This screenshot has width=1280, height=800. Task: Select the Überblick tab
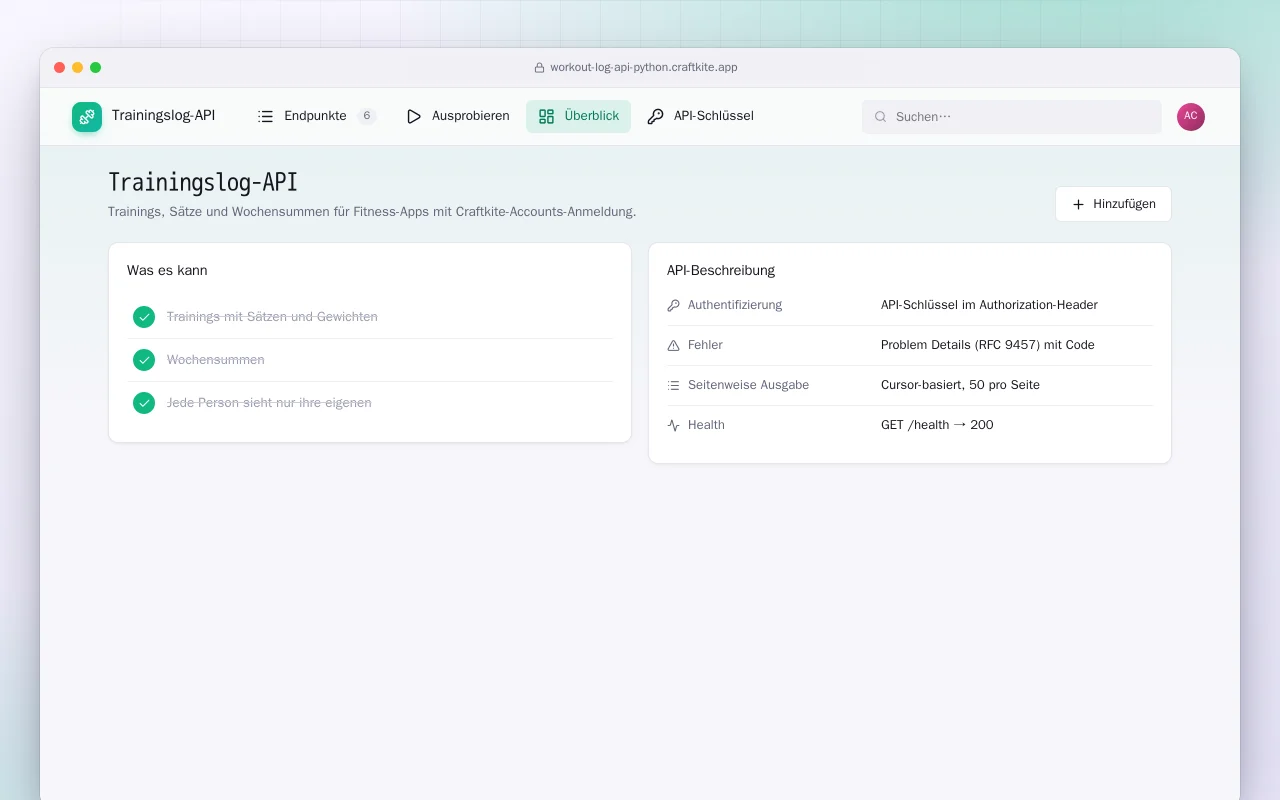[x=578, y=116]
